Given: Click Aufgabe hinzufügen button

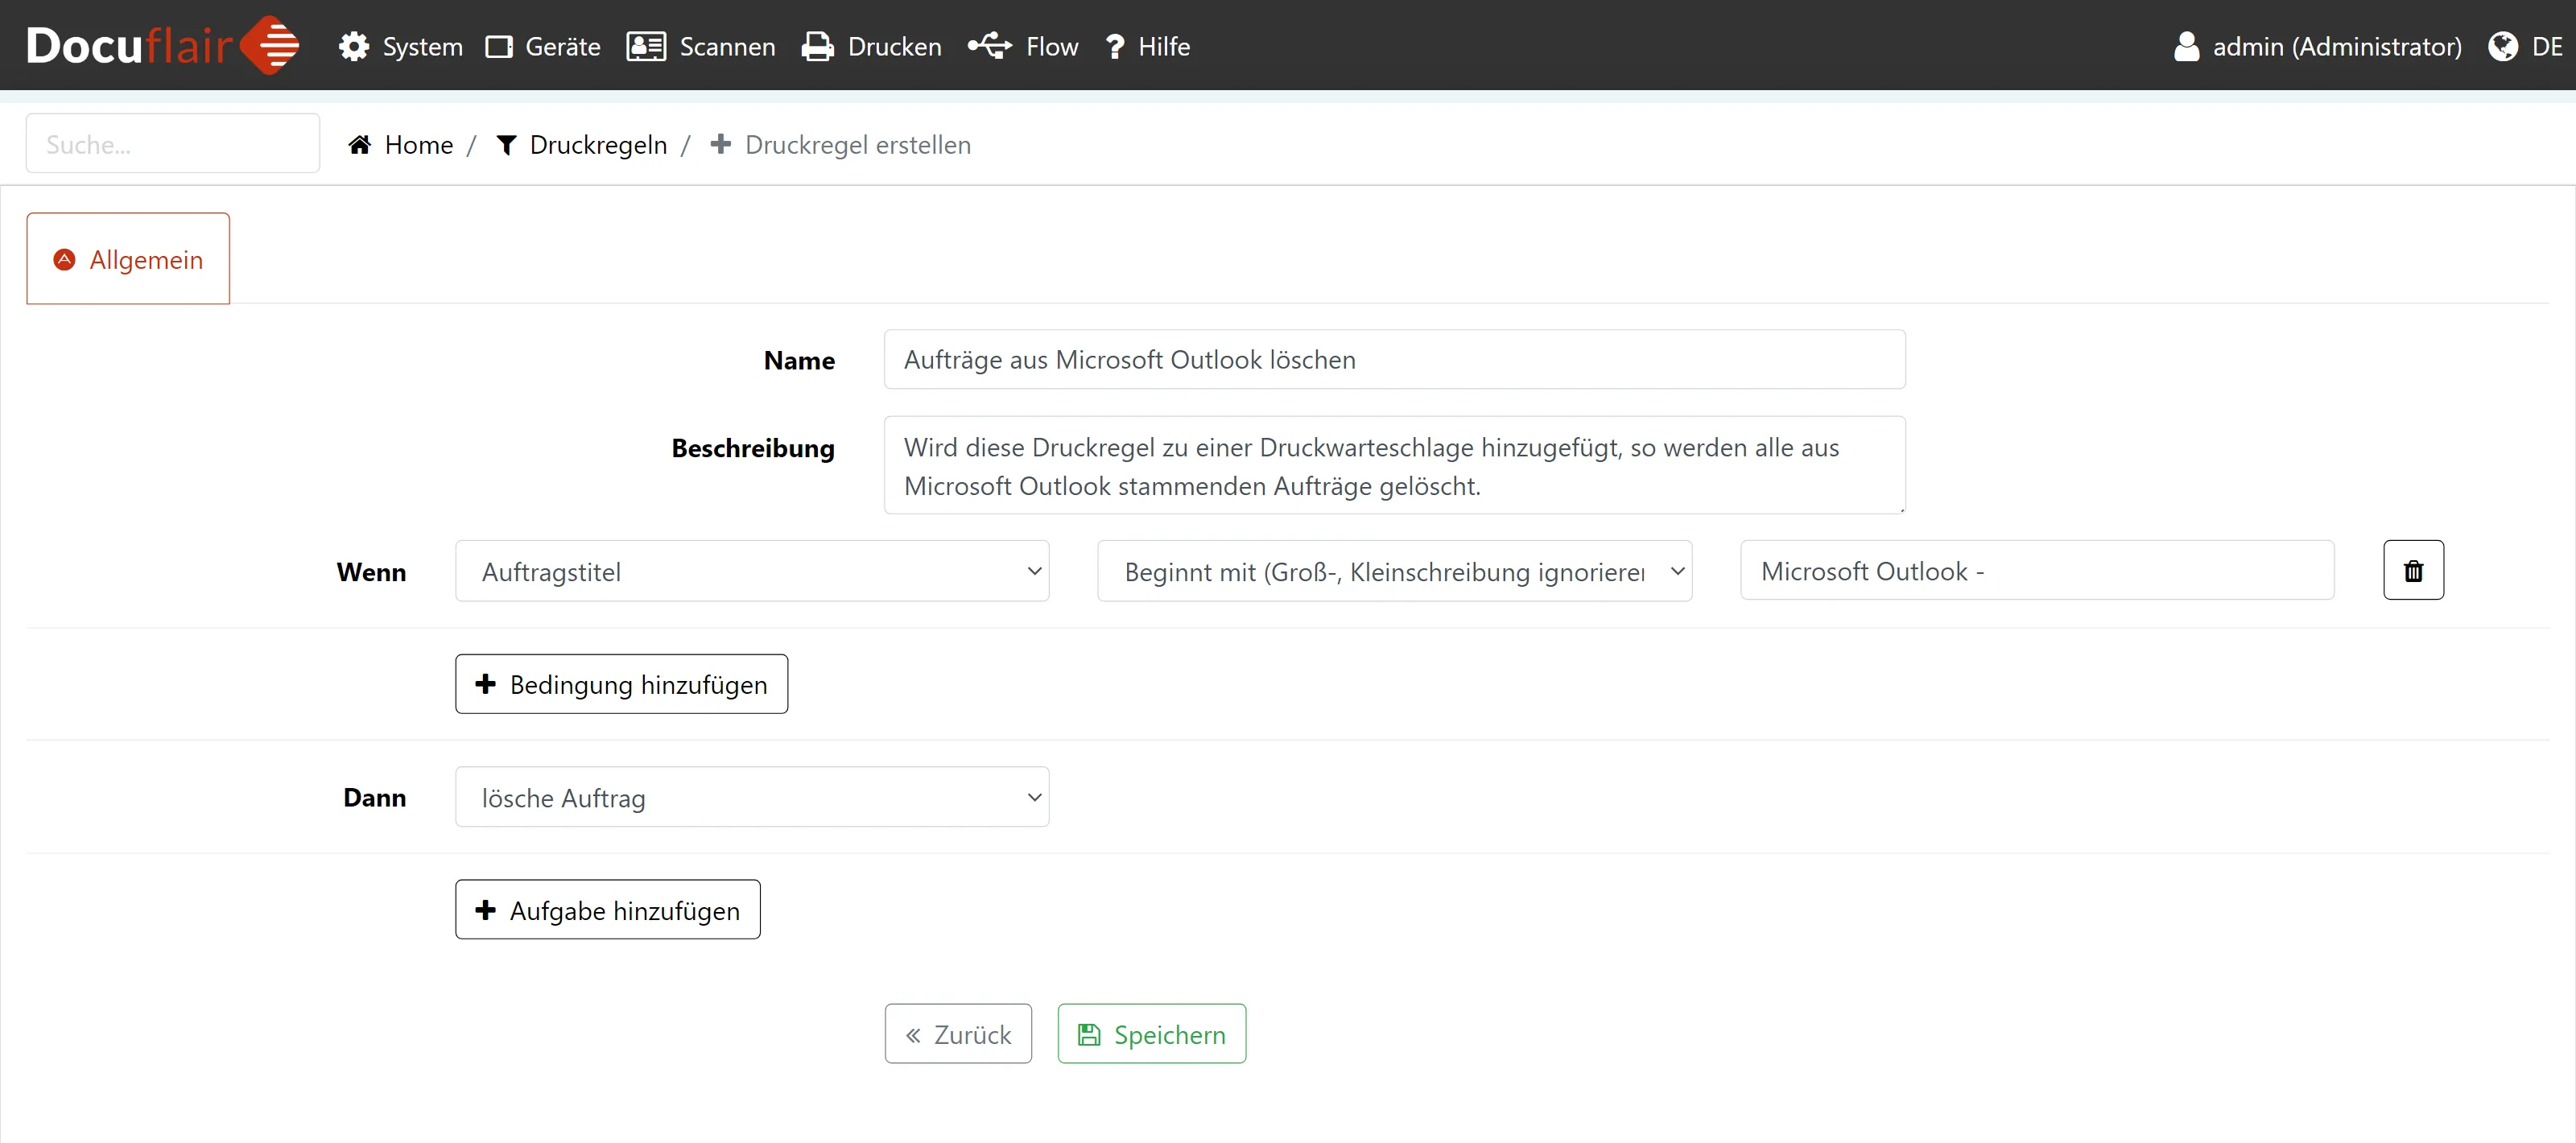Looking at the screenshot, I should tap(607, 911).
